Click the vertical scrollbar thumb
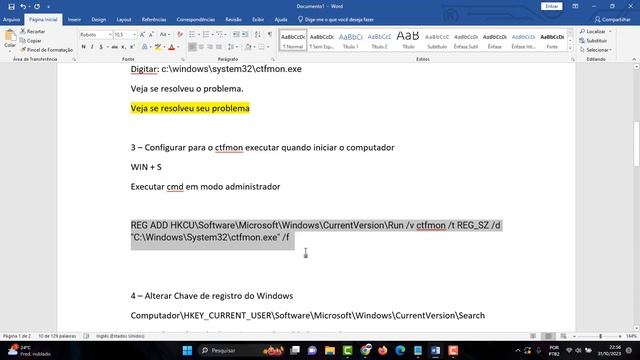The height and width of the screenshot is (360, 640). [x=636, y=144]
